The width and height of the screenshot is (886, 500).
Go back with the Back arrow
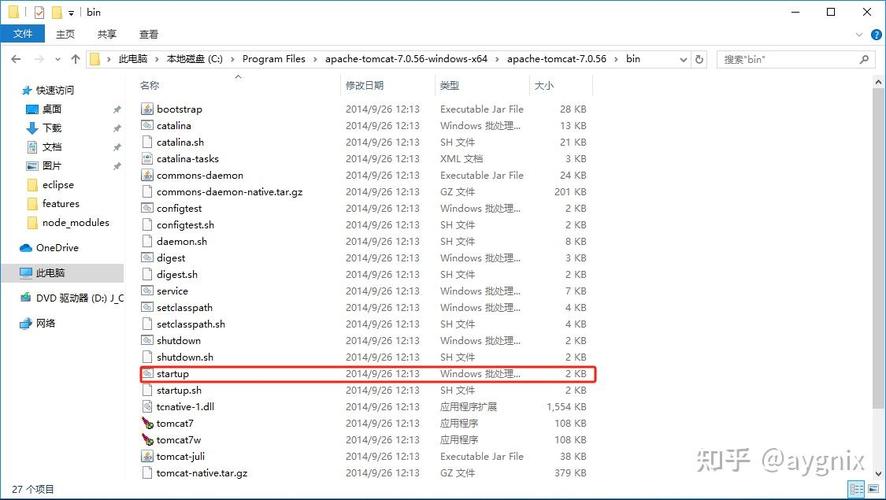(x=14, y=59)
